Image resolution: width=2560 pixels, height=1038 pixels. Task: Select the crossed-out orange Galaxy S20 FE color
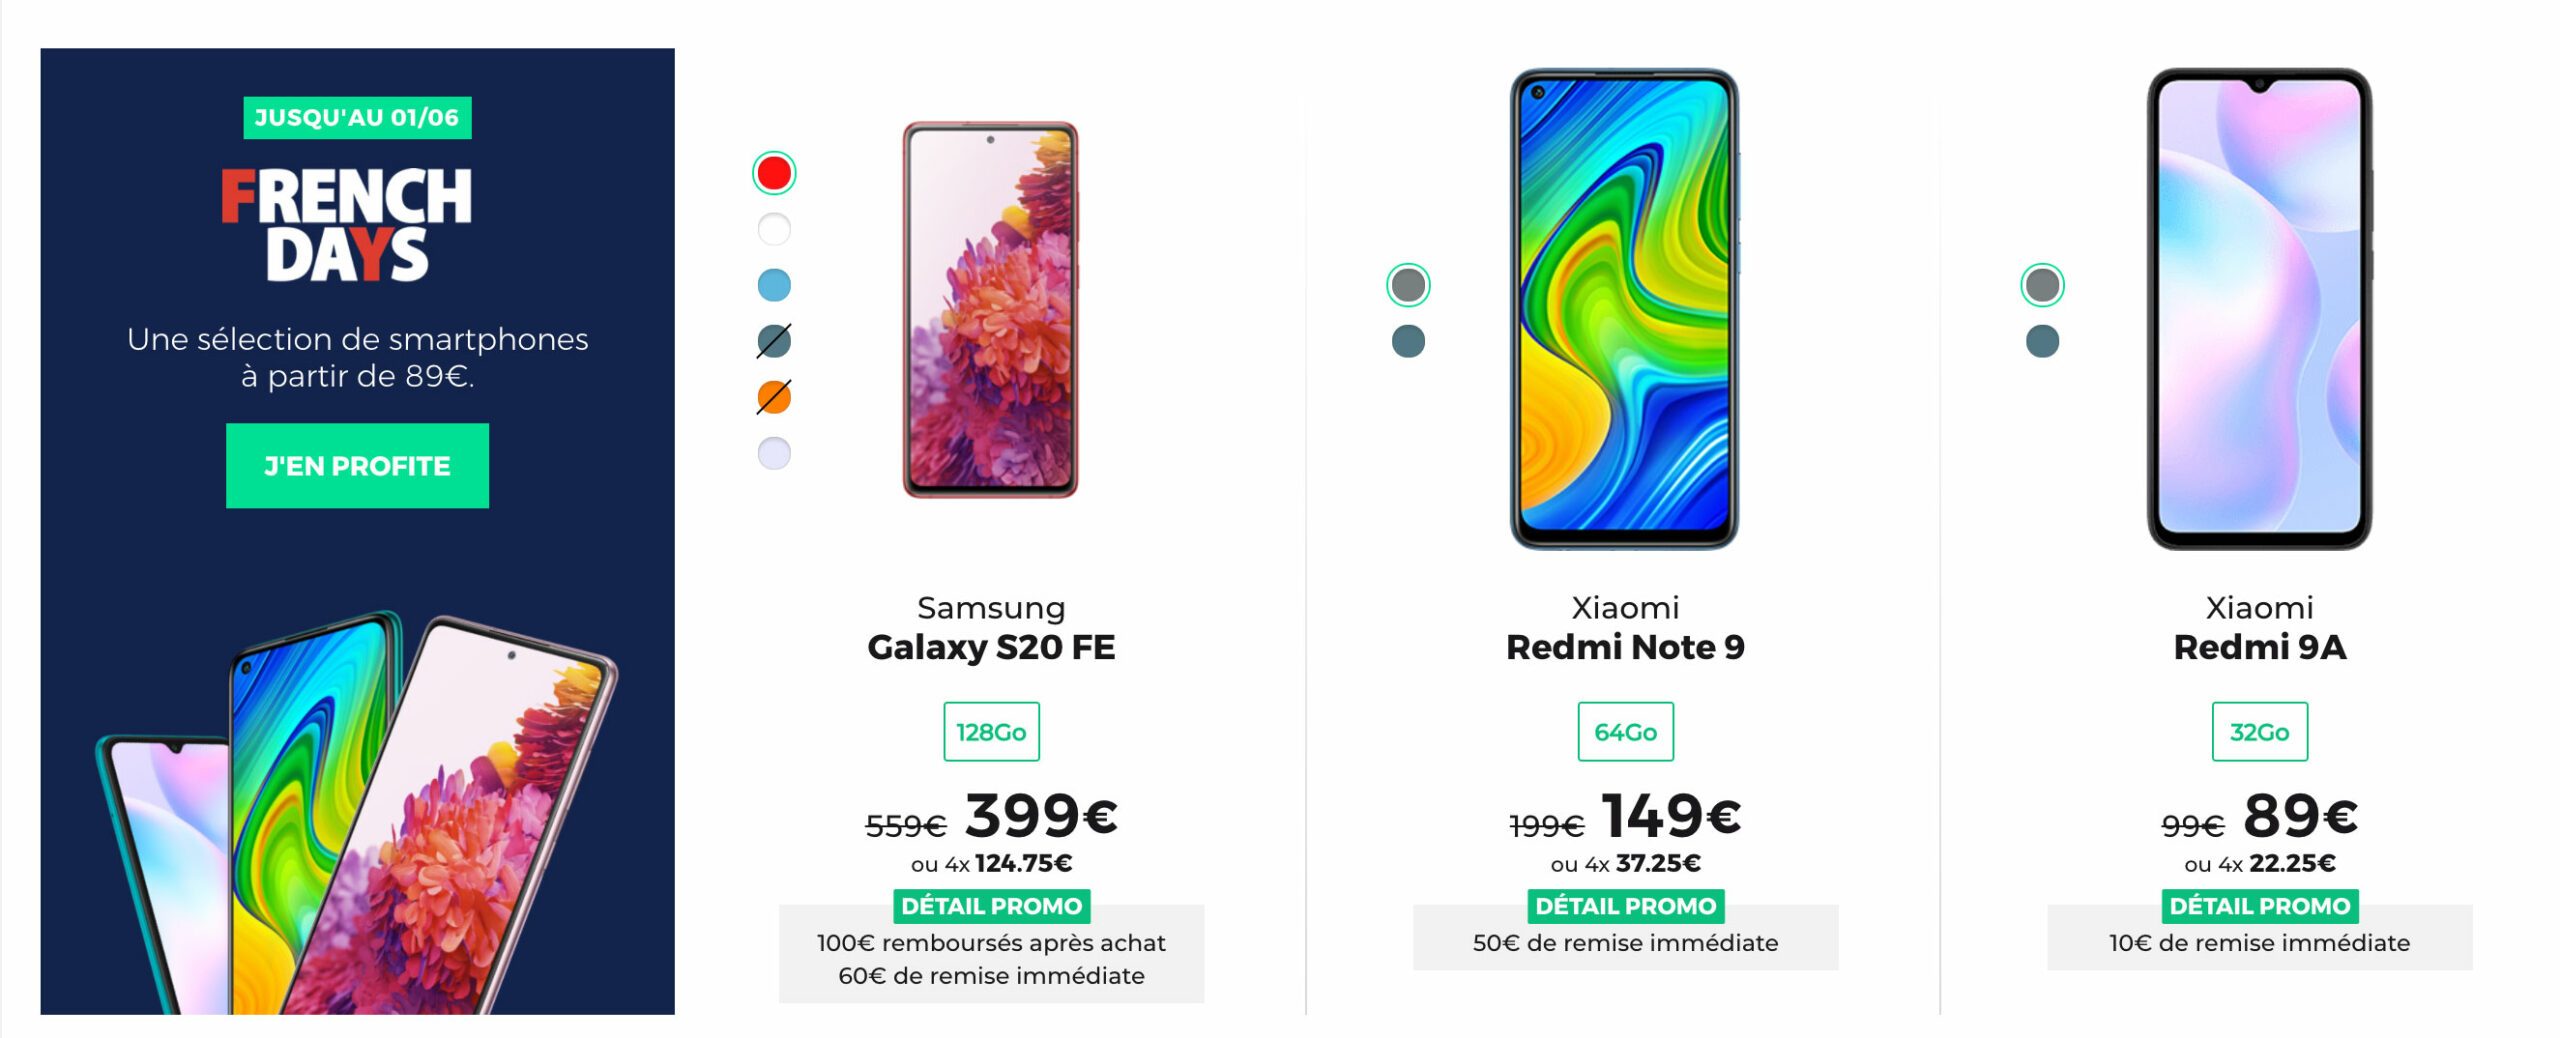pos(774,397)
